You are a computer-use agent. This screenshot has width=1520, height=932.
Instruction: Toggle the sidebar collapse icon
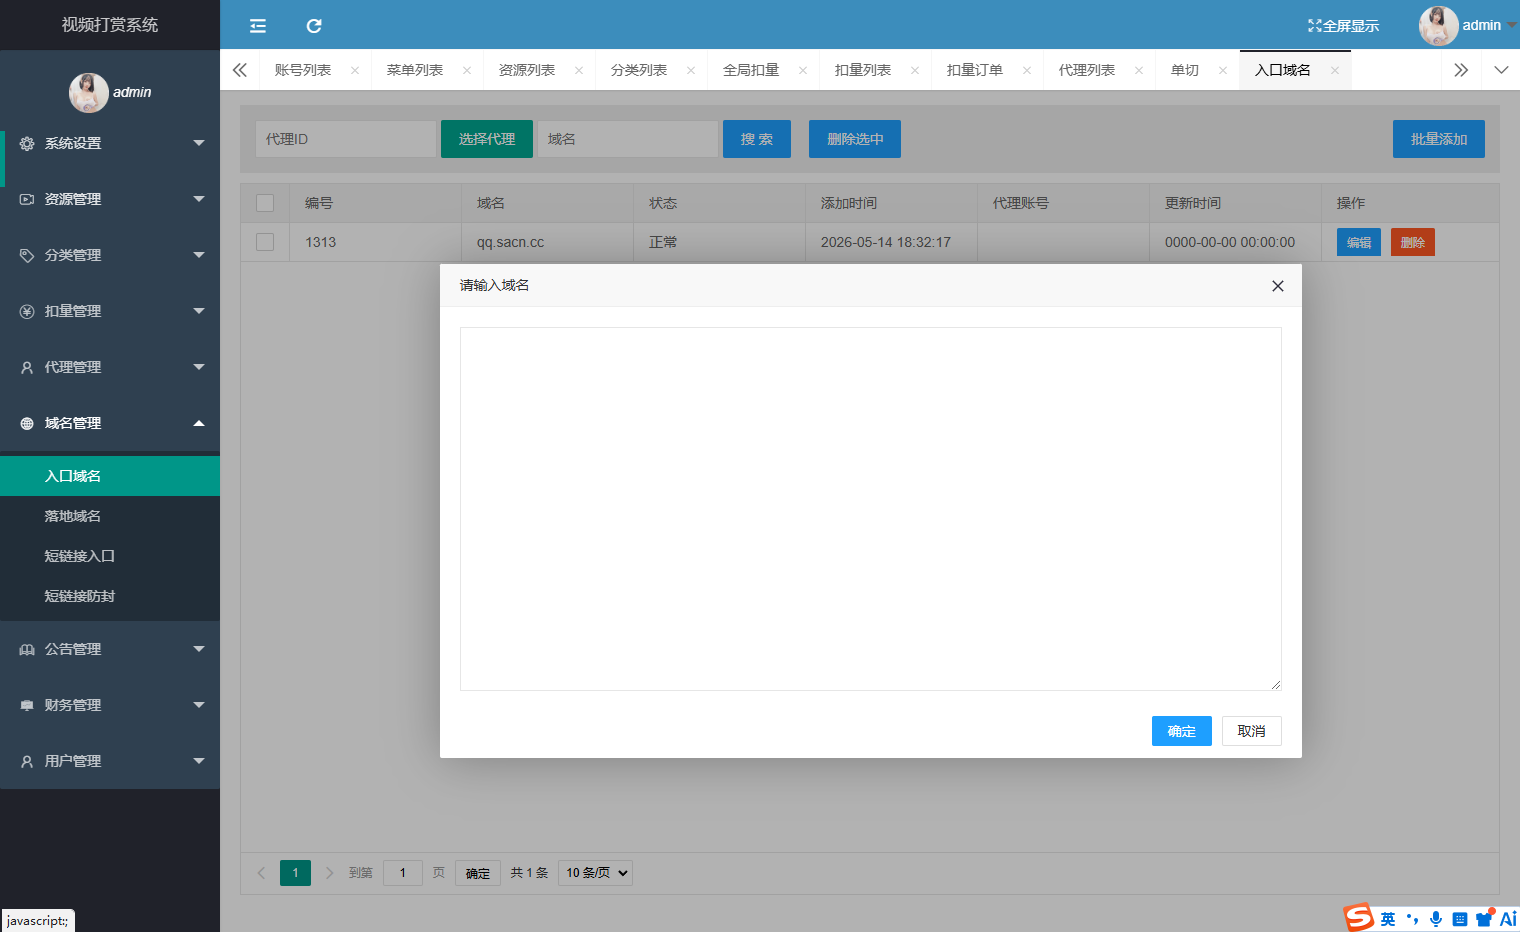coord(258,26)
